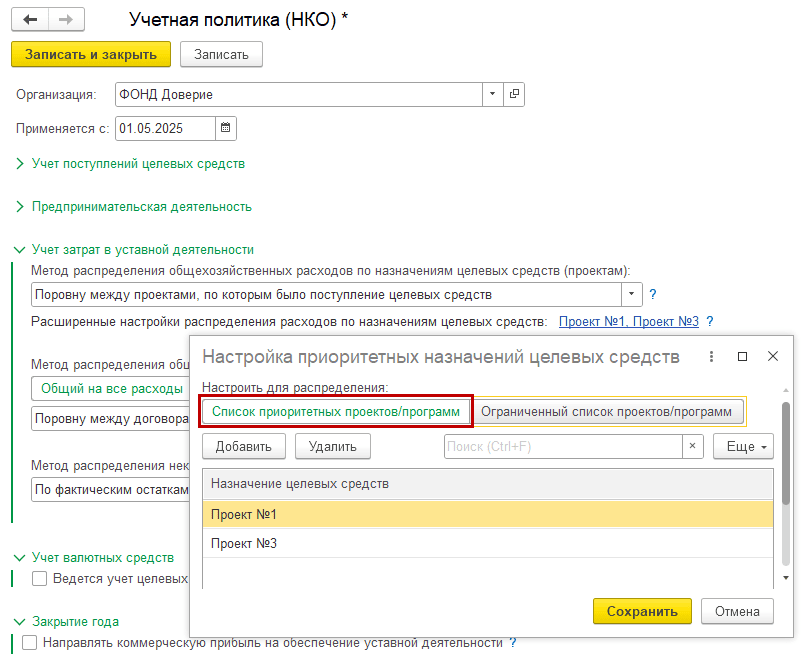Switch to Ограниченный список проектов/программ tab
This screenshot has width=808, height=654.
pyautogui.click(x=609, y=411)
